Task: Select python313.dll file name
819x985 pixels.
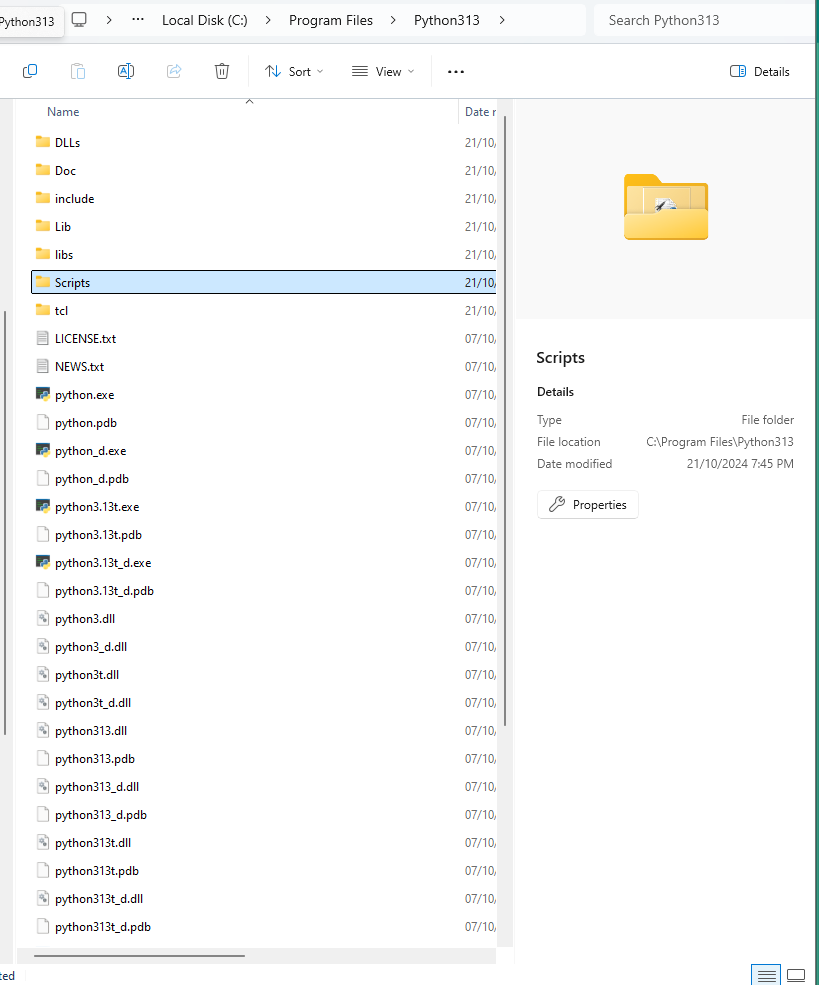Action: (91, 731)
